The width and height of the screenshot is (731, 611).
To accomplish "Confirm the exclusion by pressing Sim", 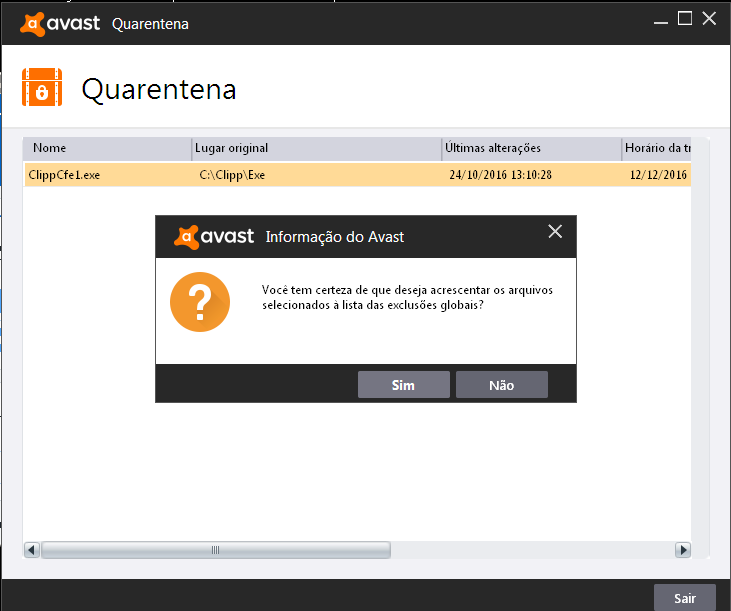I will click(403, 385).
